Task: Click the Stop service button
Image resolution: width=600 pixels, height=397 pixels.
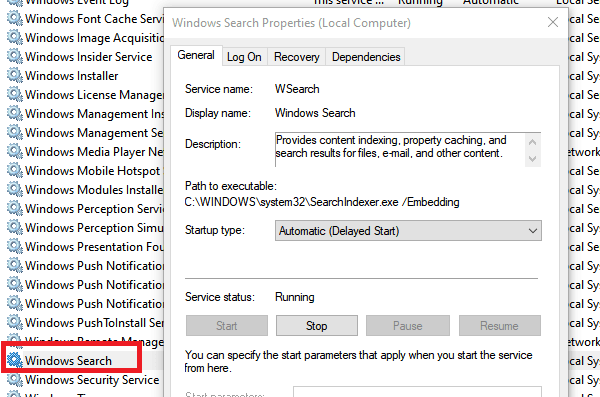Action: tap(317, 326)
